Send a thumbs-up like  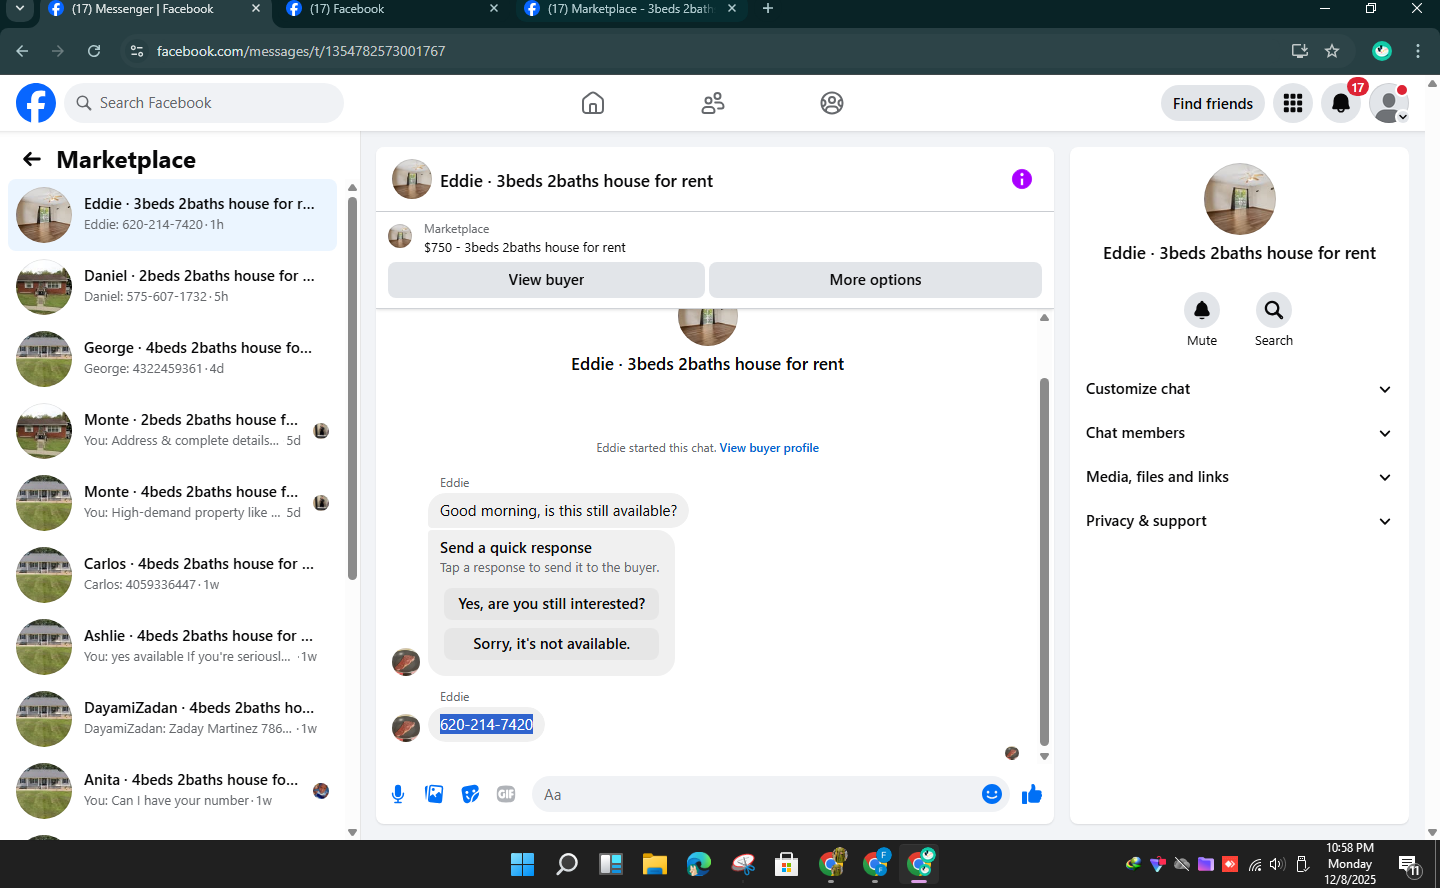point(1032,794)
